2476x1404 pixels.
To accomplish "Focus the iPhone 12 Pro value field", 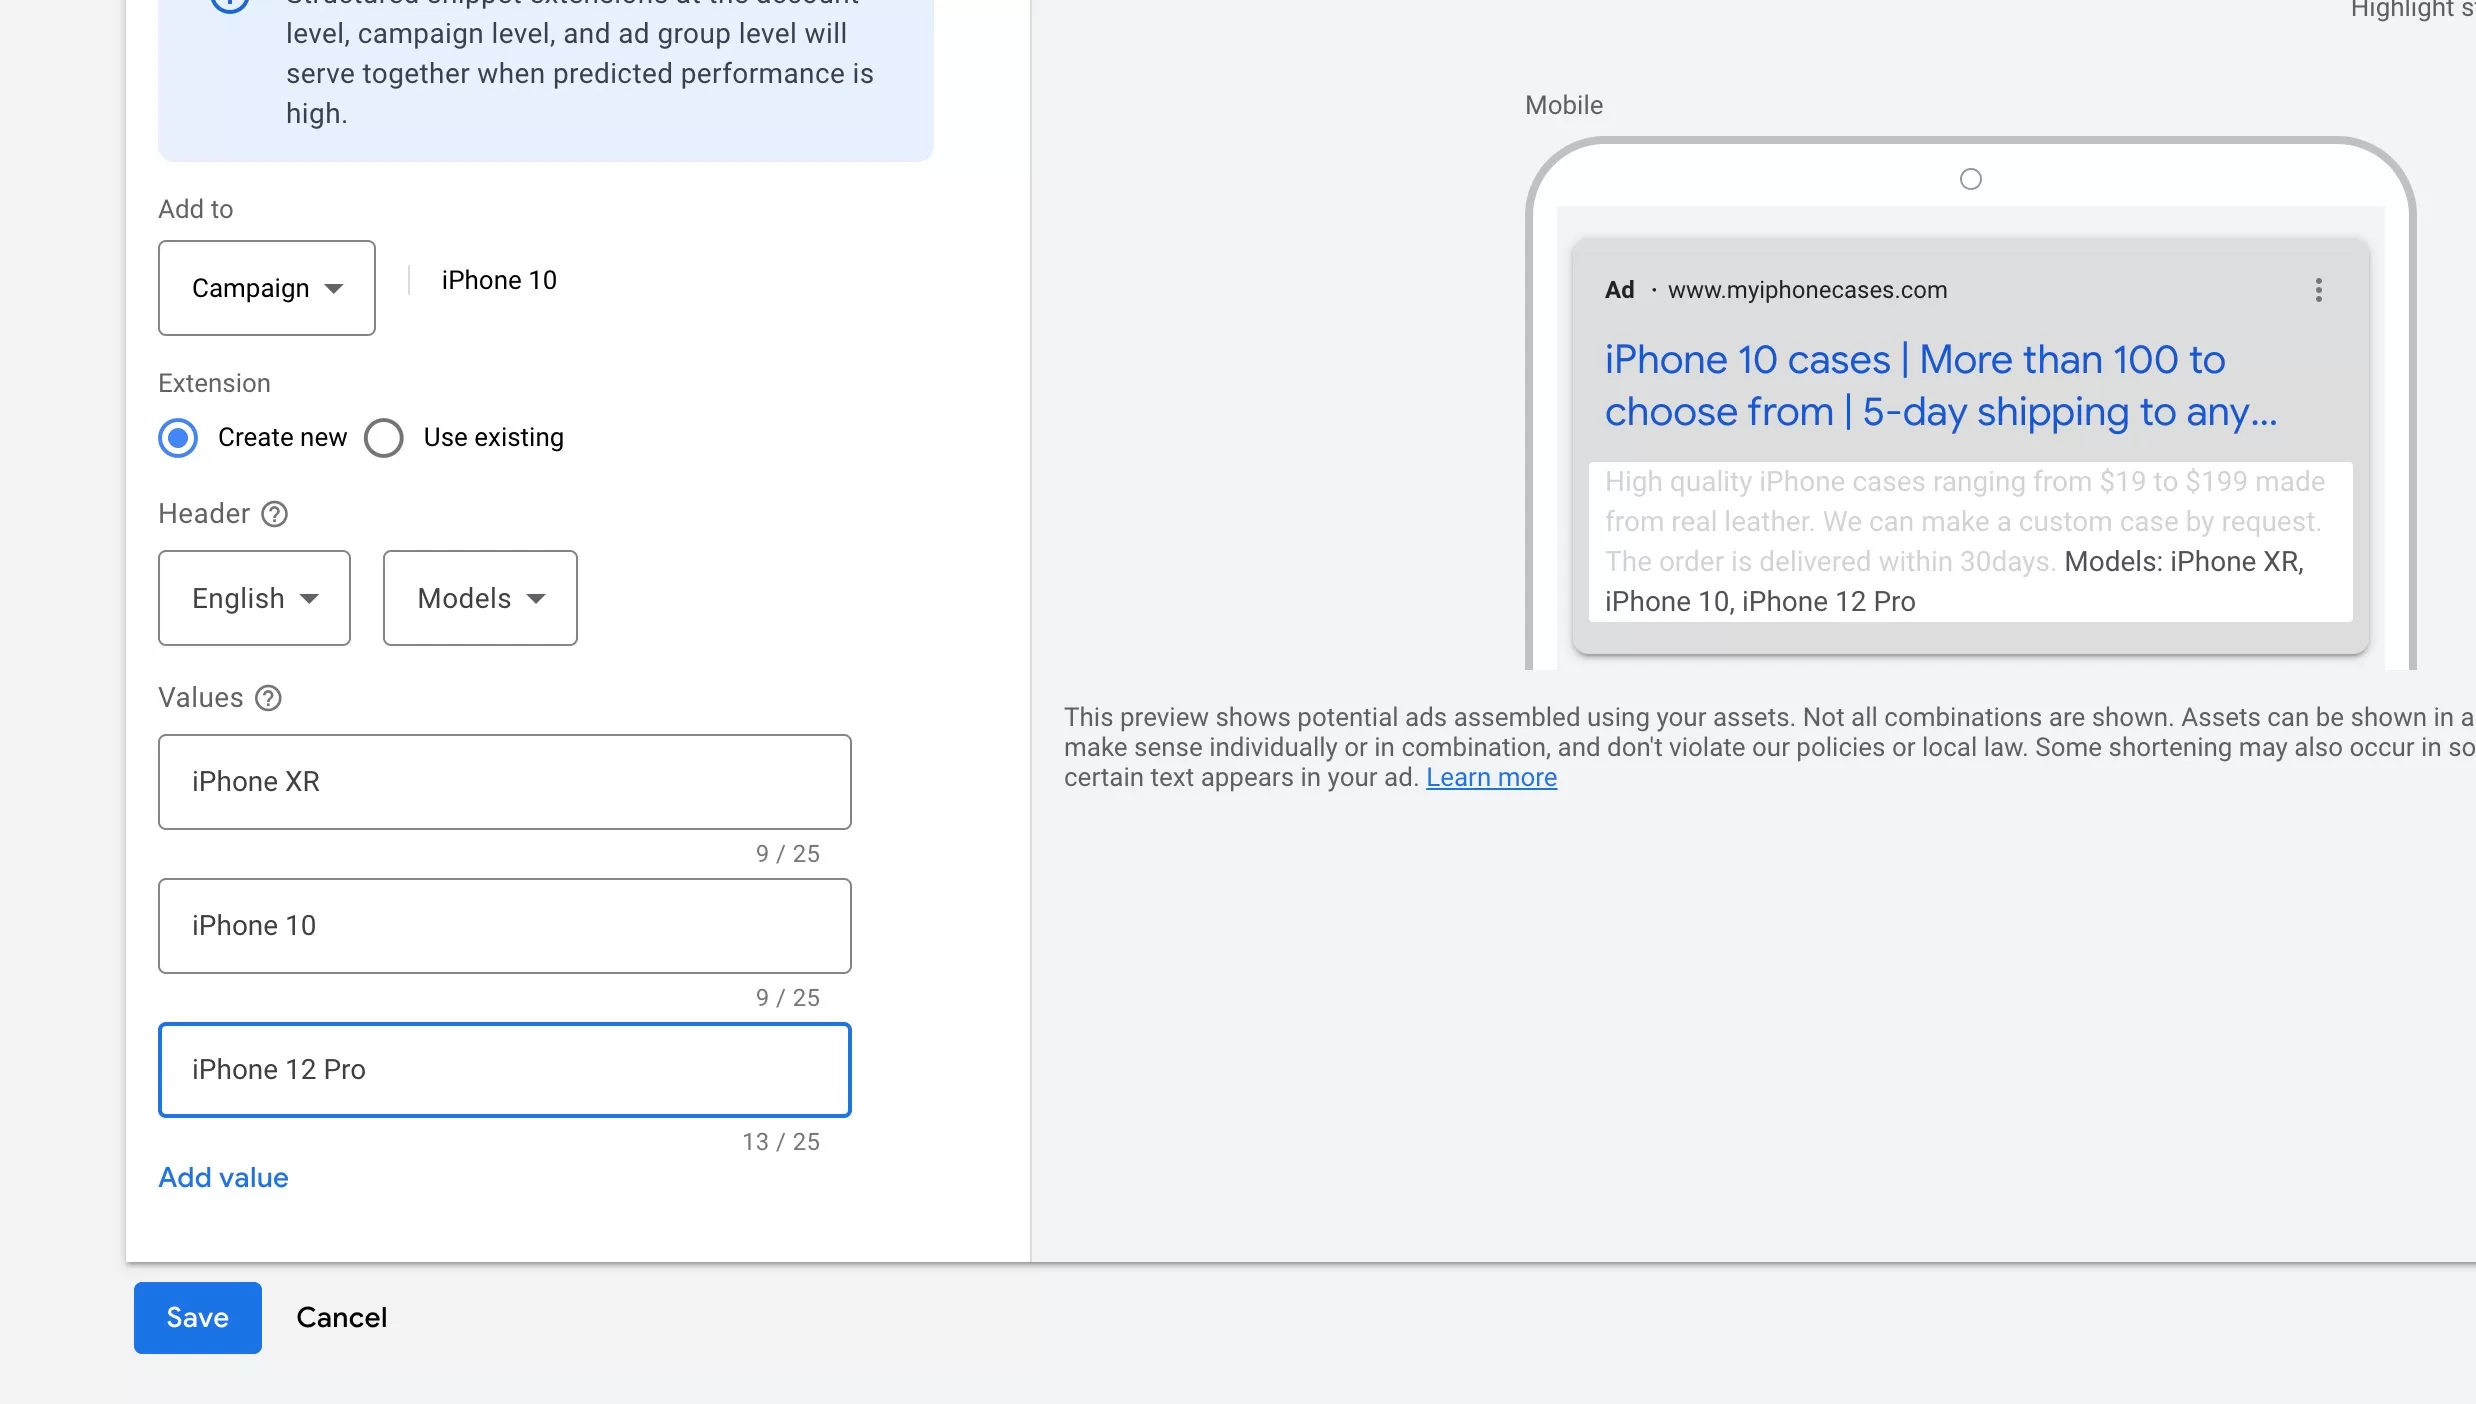I will pos(505,1070).
